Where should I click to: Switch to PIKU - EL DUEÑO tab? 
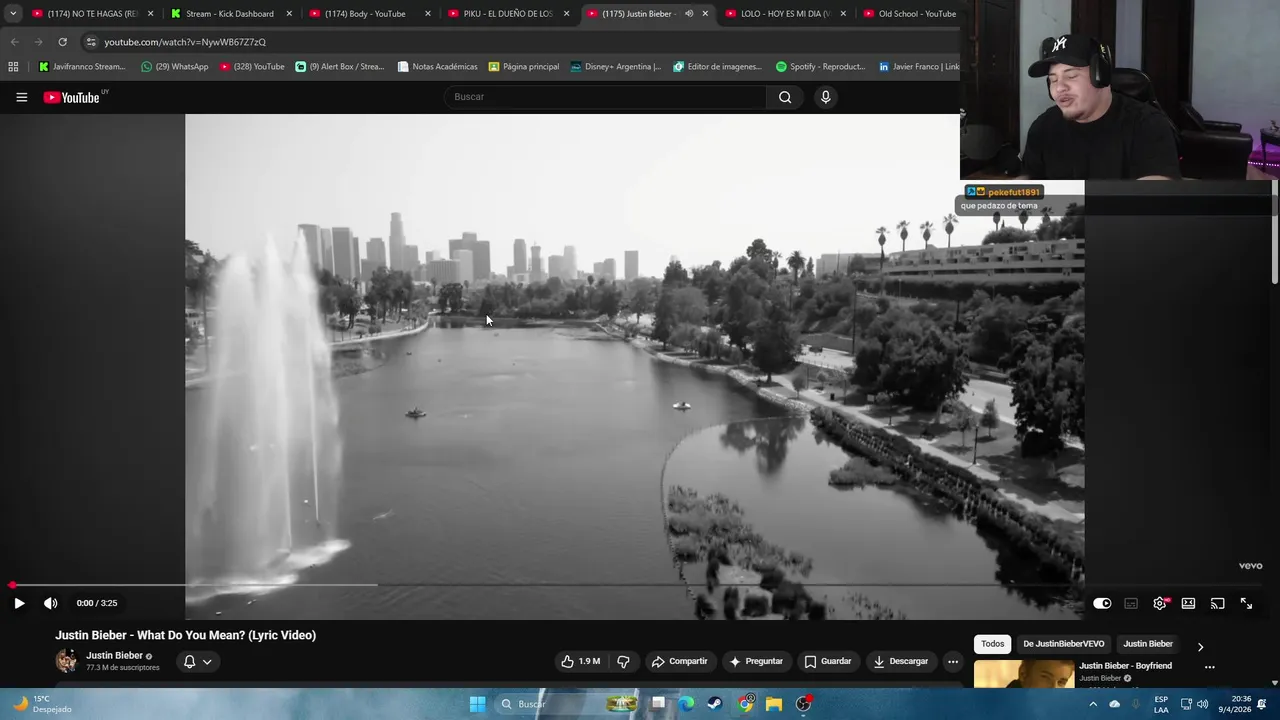507,14
